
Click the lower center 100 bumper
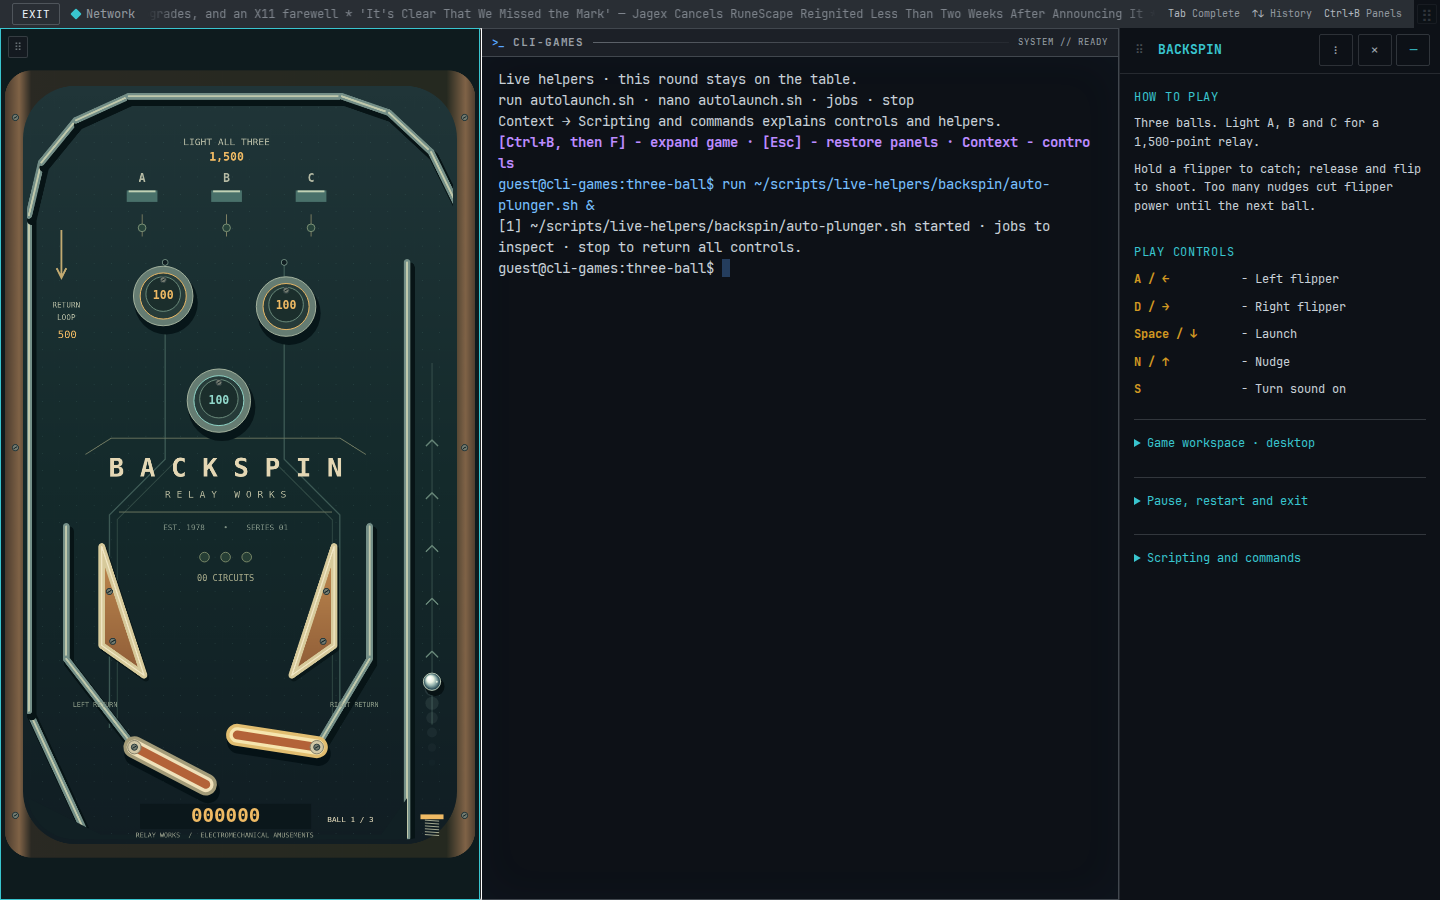click(219, 400)
